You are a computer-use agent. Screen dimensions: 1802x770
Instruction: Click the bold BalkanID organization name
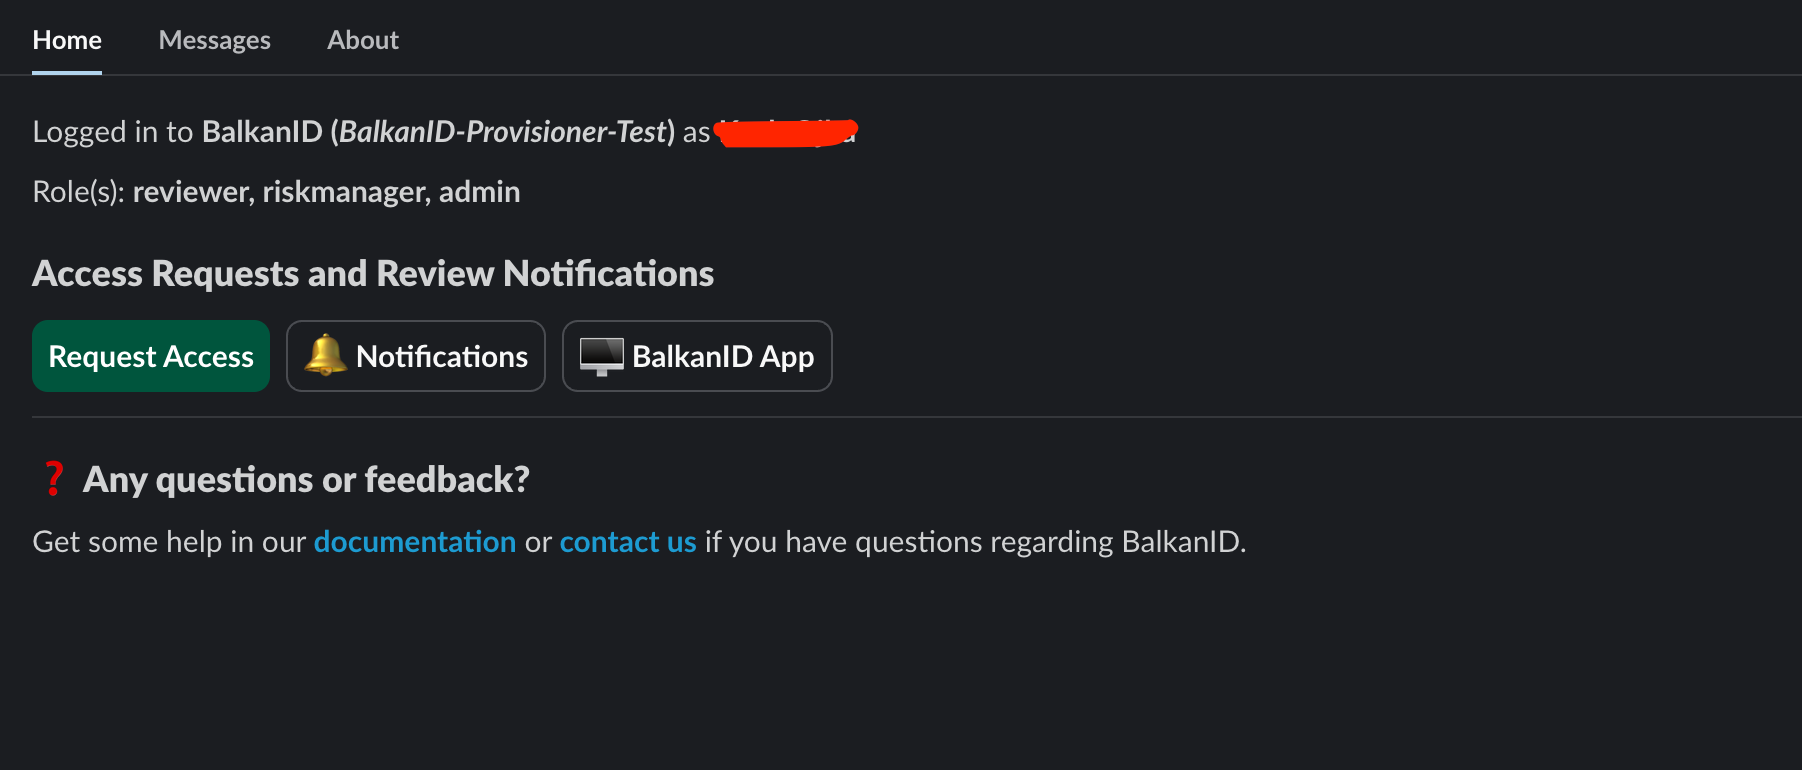[x=262, y=132]
